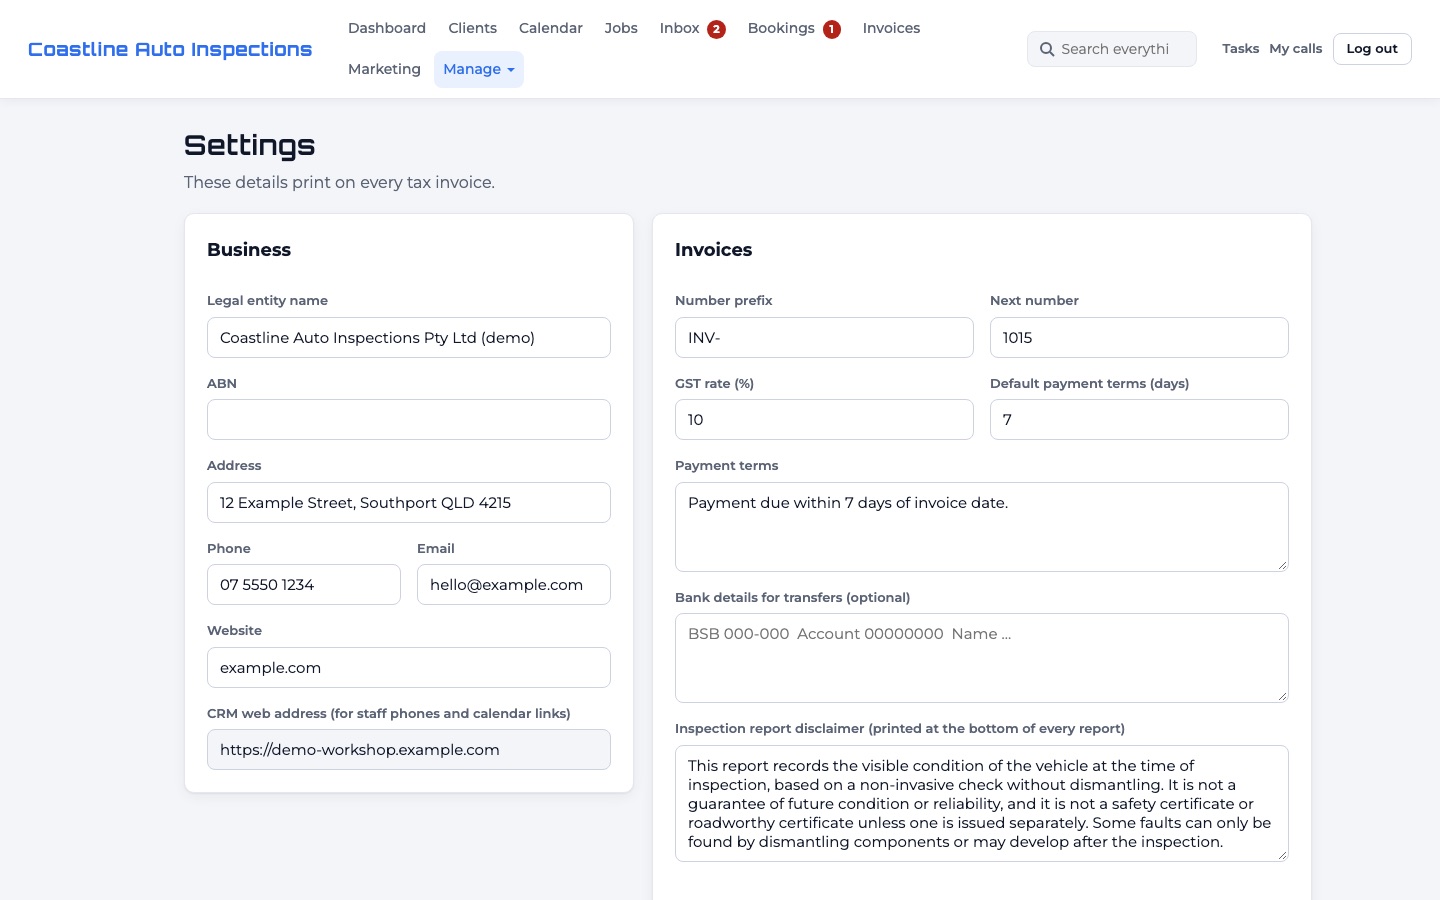Click 'These details print on every tax invoice.'
The height and width of the screenshot is (900, 1440).
[339, 182]
